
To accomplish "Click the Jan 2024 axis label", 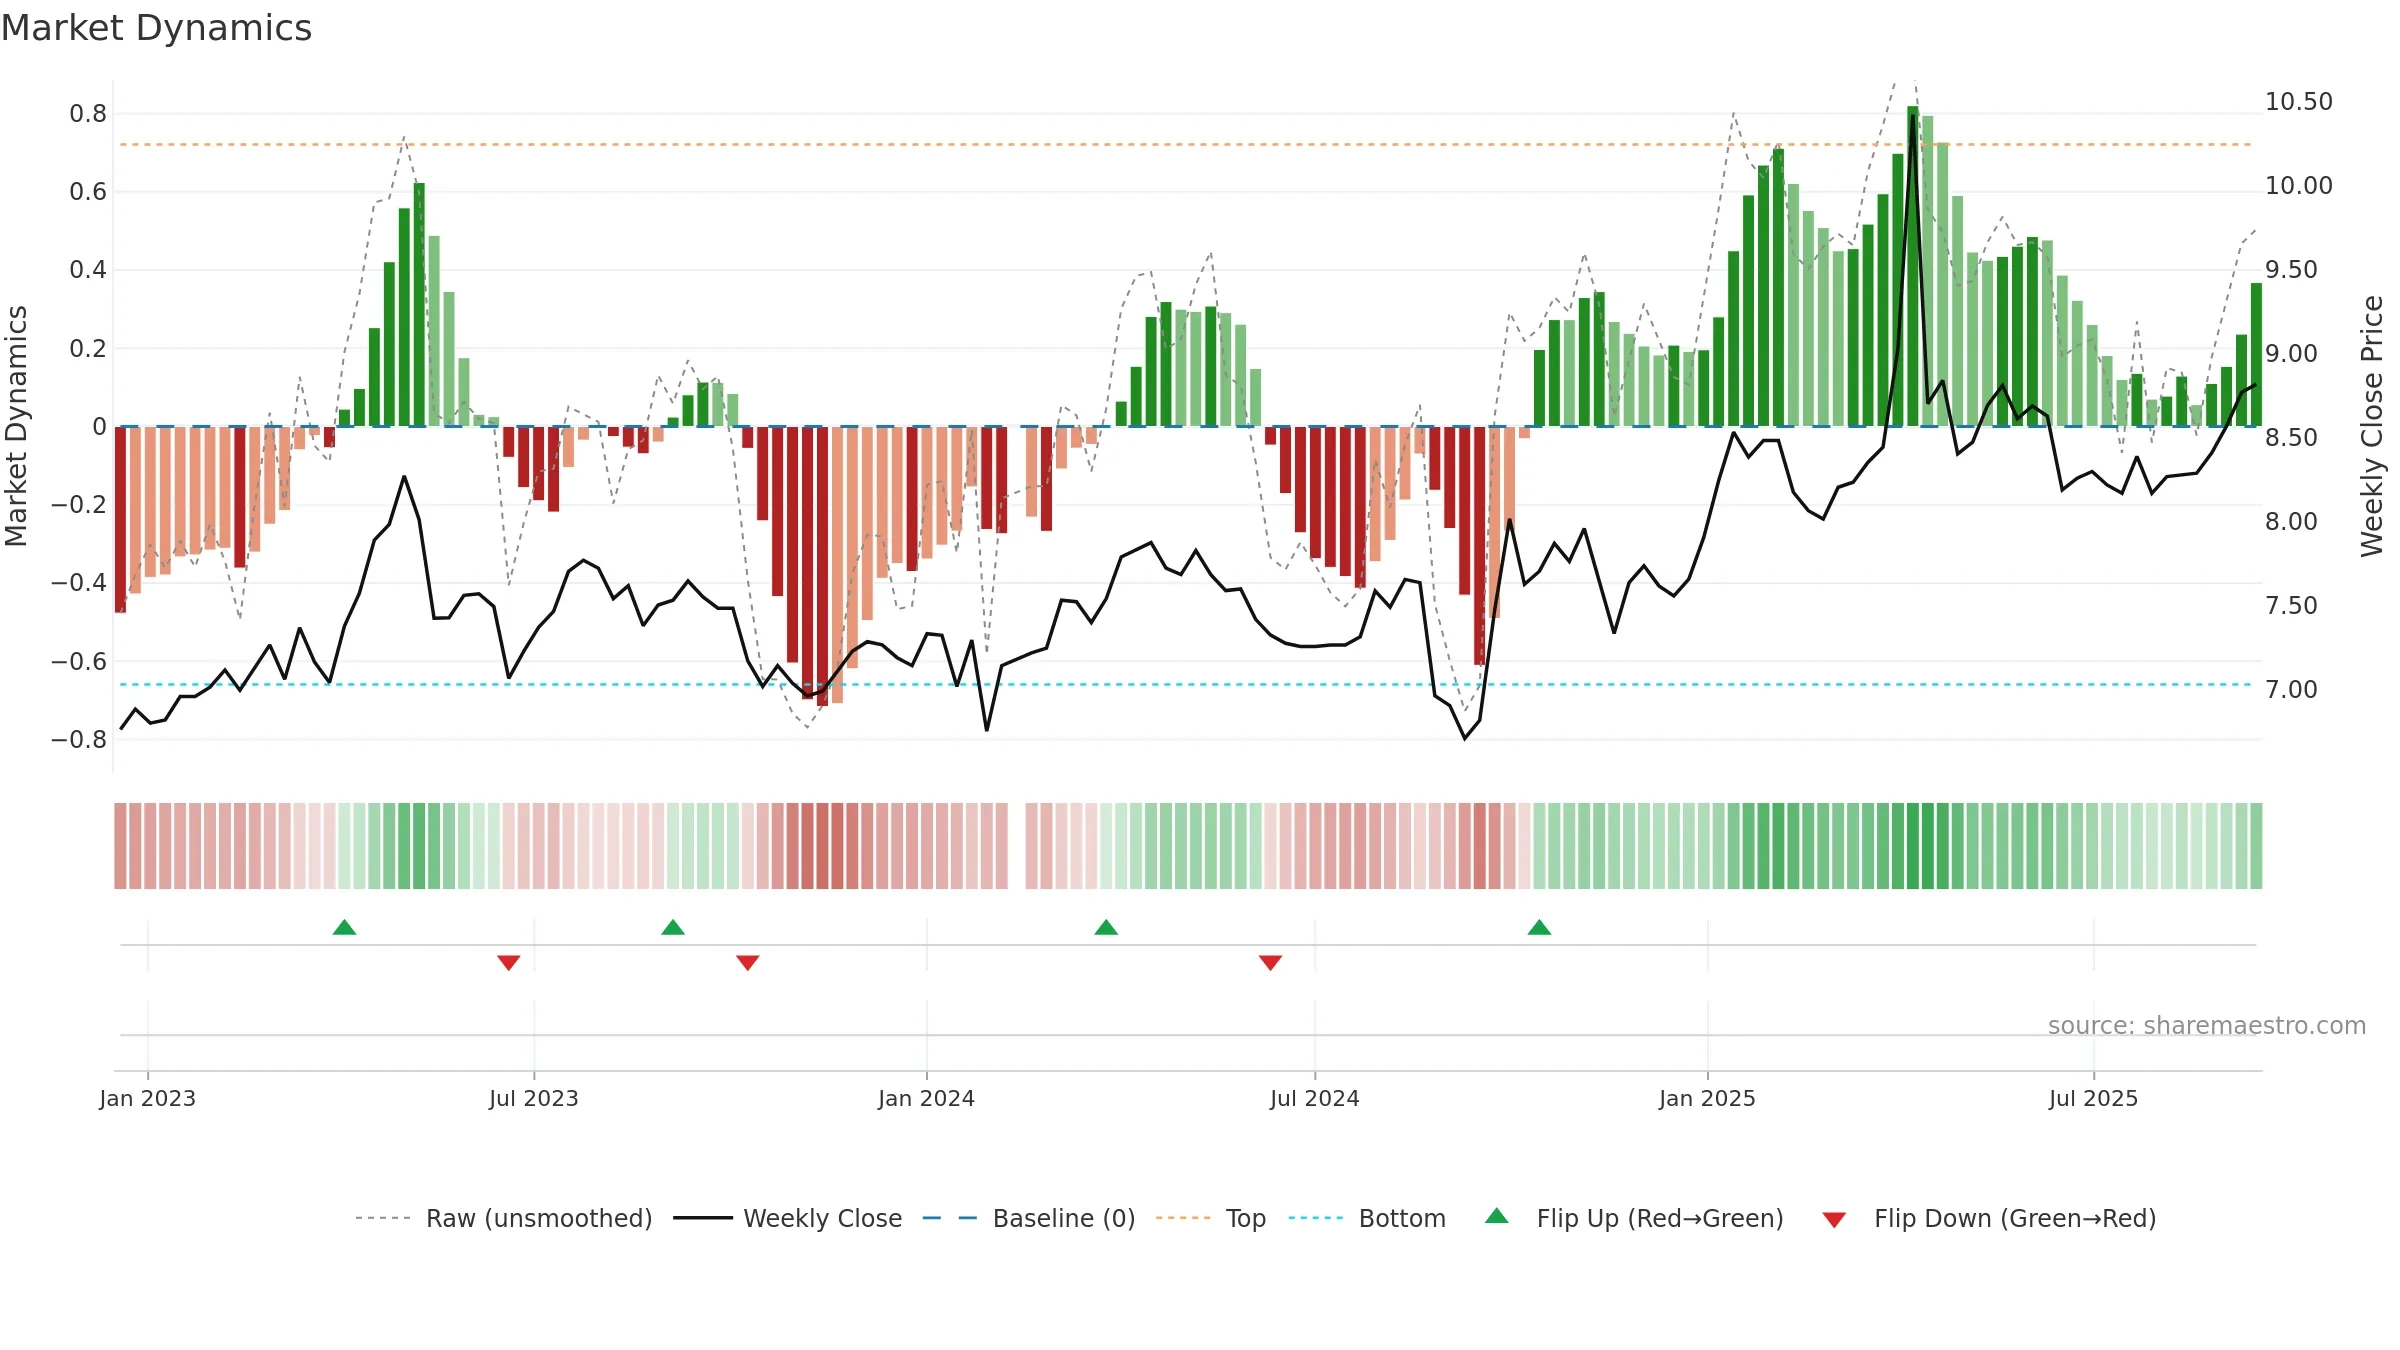I will coord(927,1098).
